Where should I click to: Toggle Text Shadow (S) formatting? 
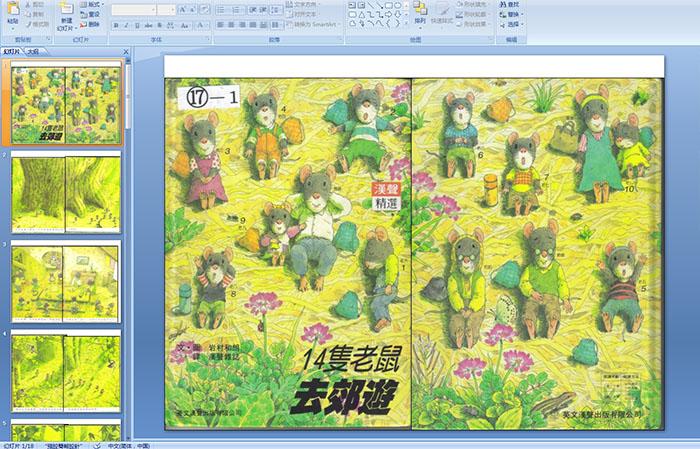pos(159,25)
